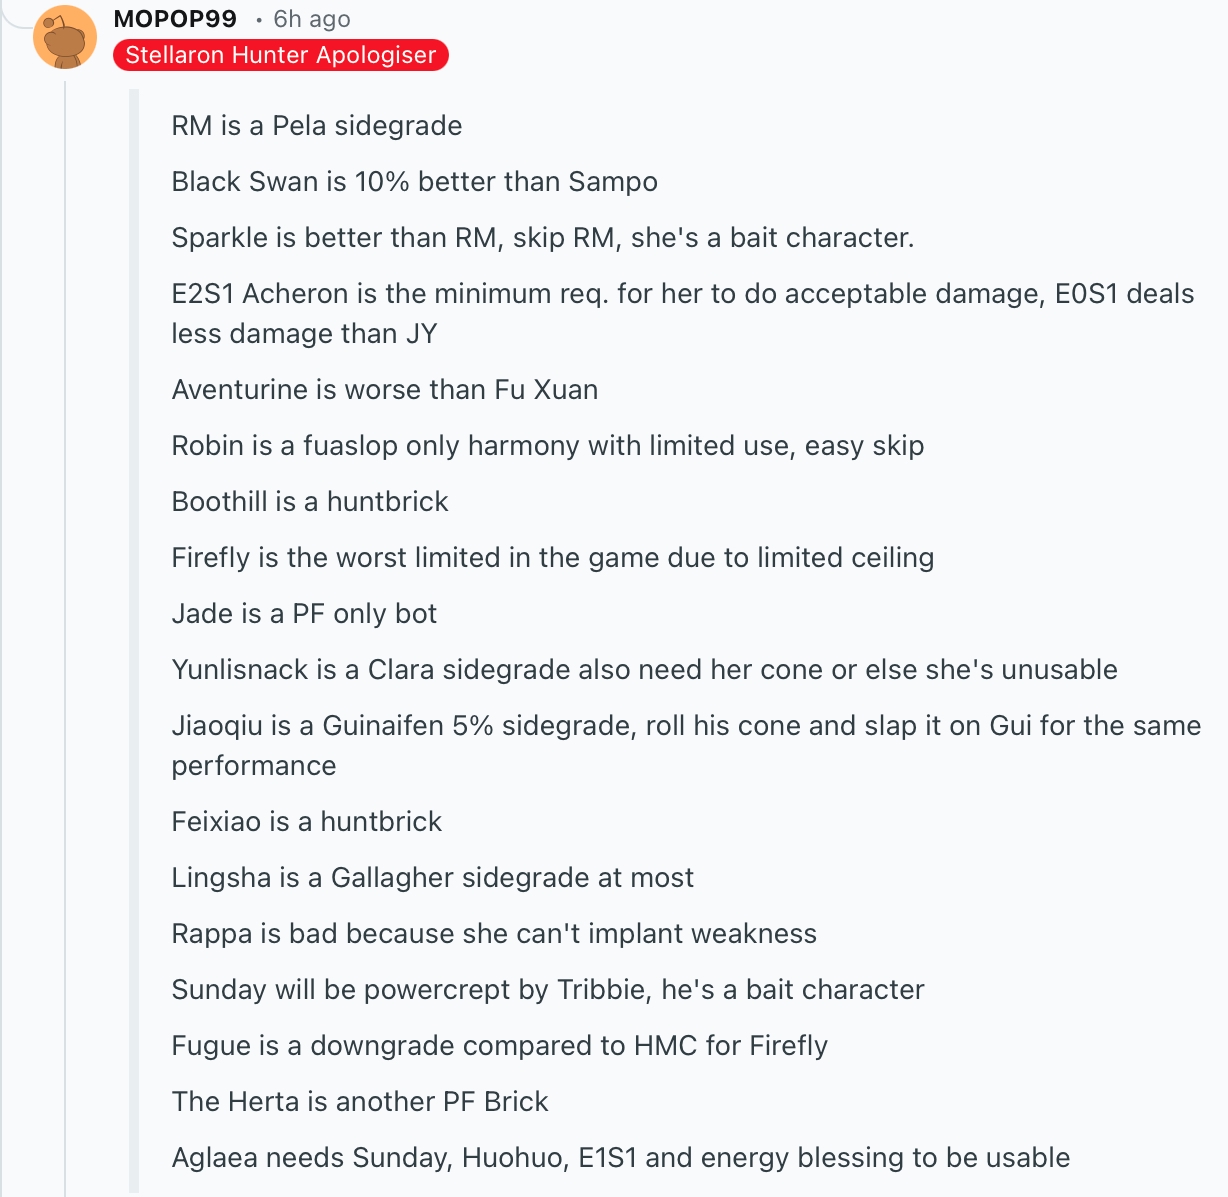Click 'Aventurine is worse than Fu Xuan' text
Viewport: 1228px width, 1197px height.
(x=385, y=390)
